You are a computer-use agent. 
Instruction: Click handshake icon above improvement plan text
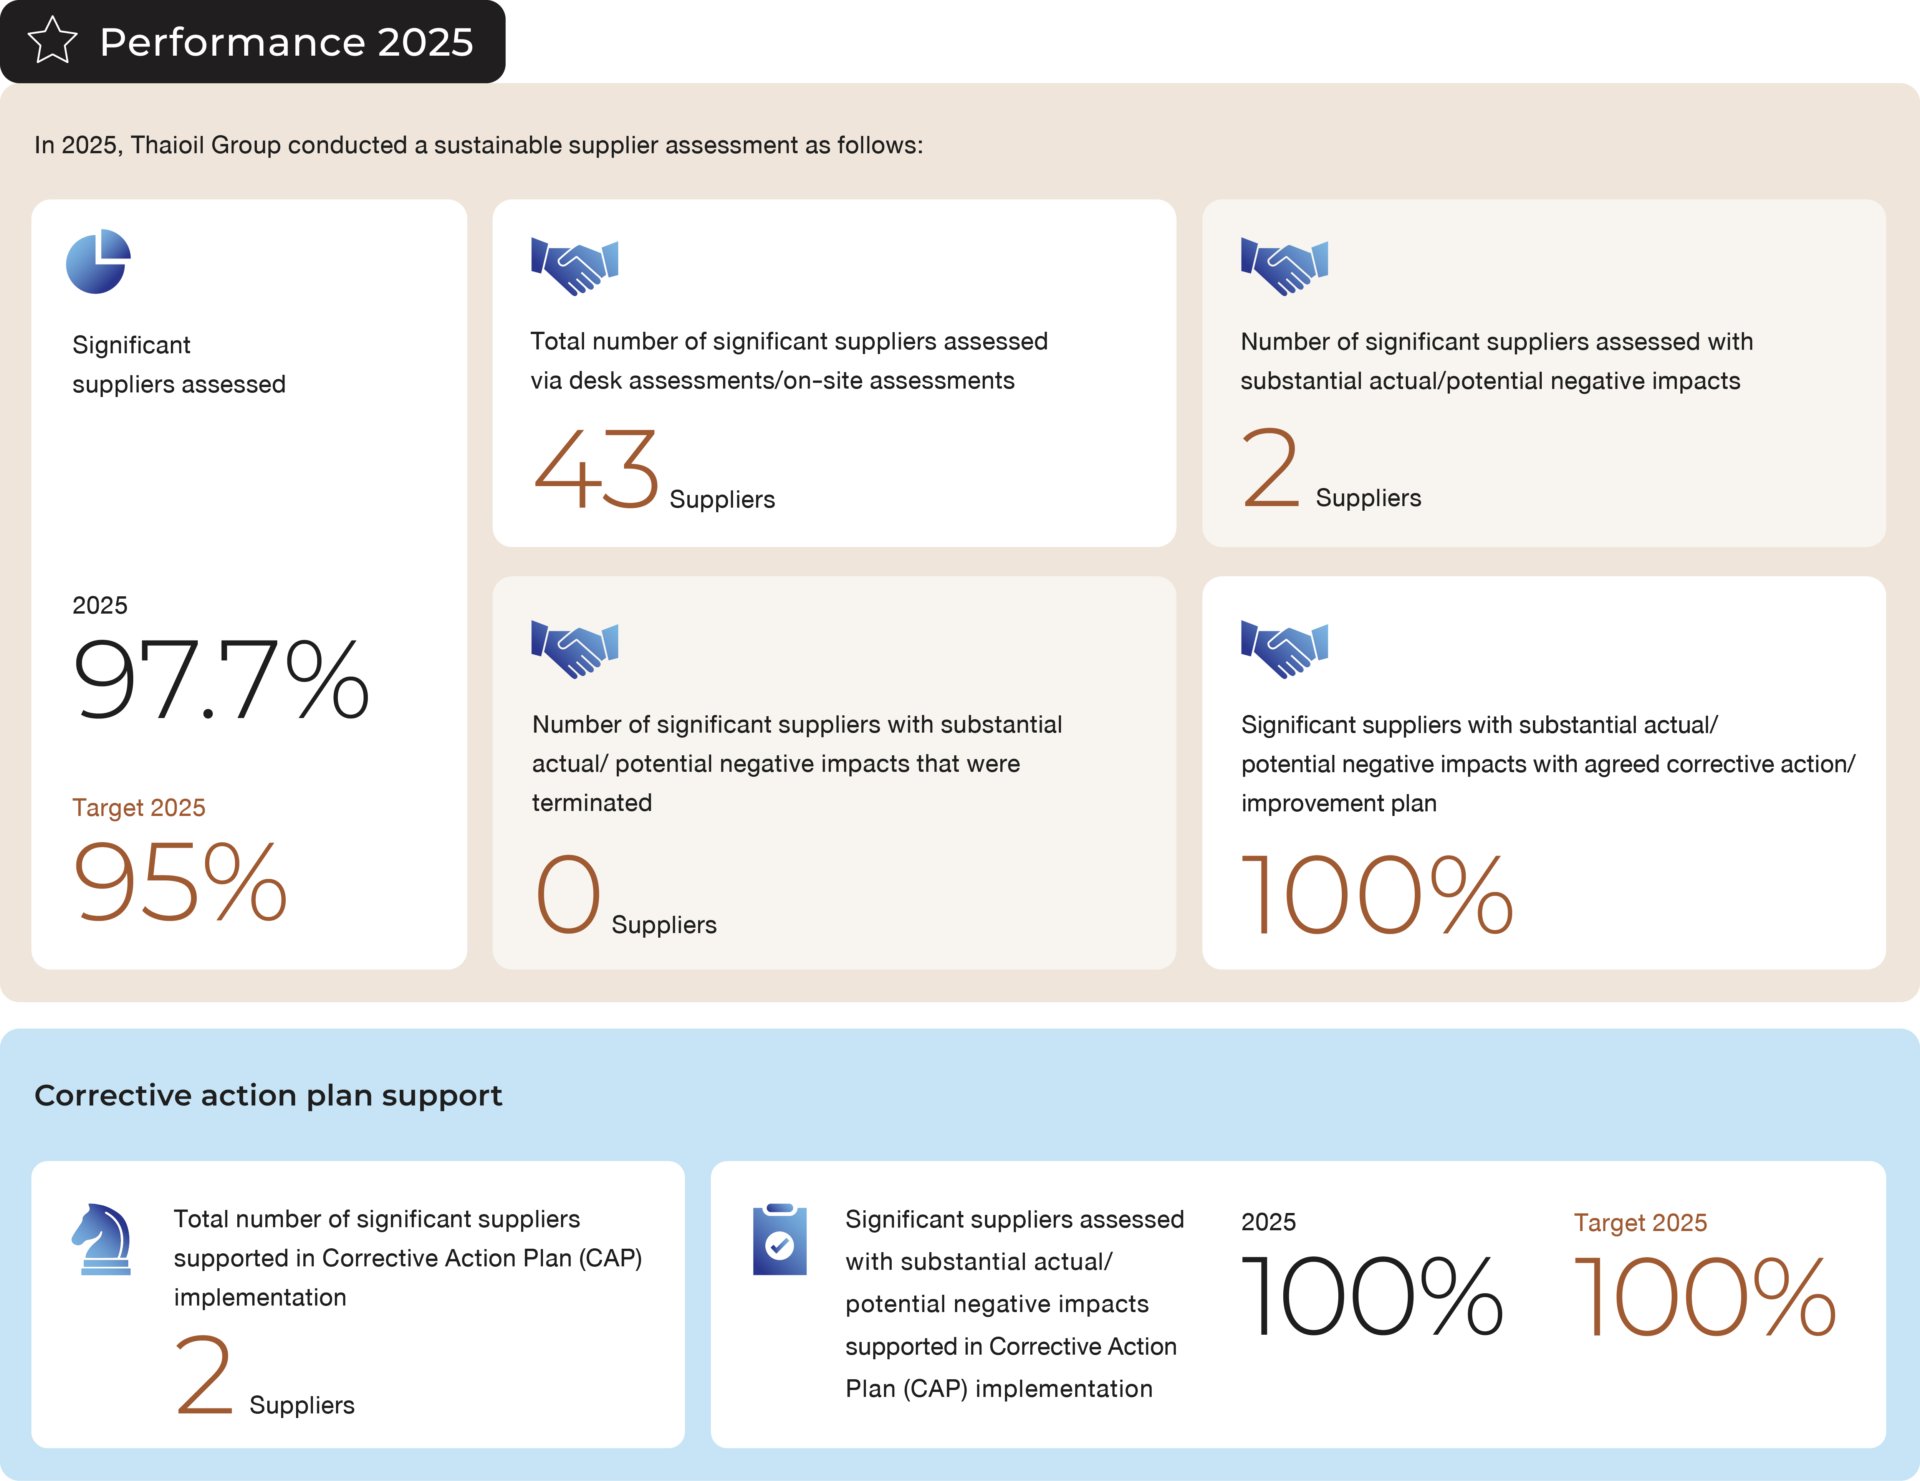(x=1284, y=648)
